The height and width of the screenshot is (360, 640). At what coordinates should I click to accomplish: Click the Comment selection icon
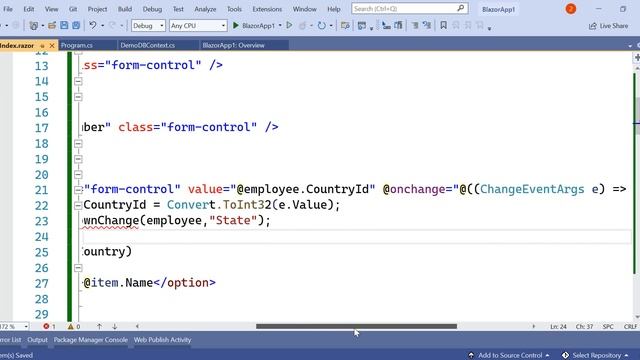point(415,25)
